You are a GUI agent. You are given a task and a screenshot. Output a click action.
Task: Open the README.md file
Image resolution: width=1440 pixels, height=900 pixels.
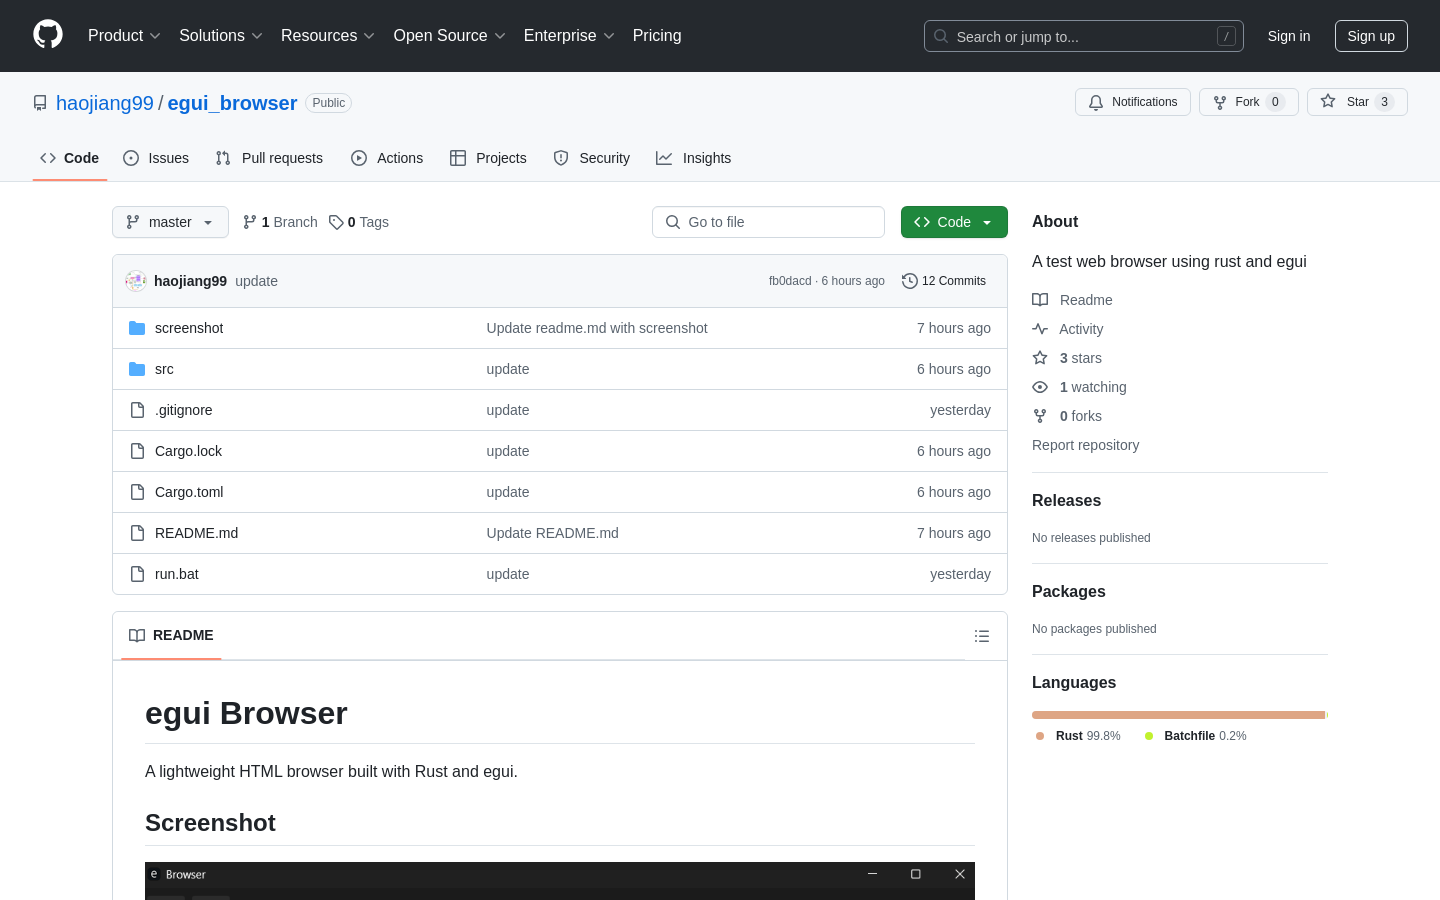point(196,533)
